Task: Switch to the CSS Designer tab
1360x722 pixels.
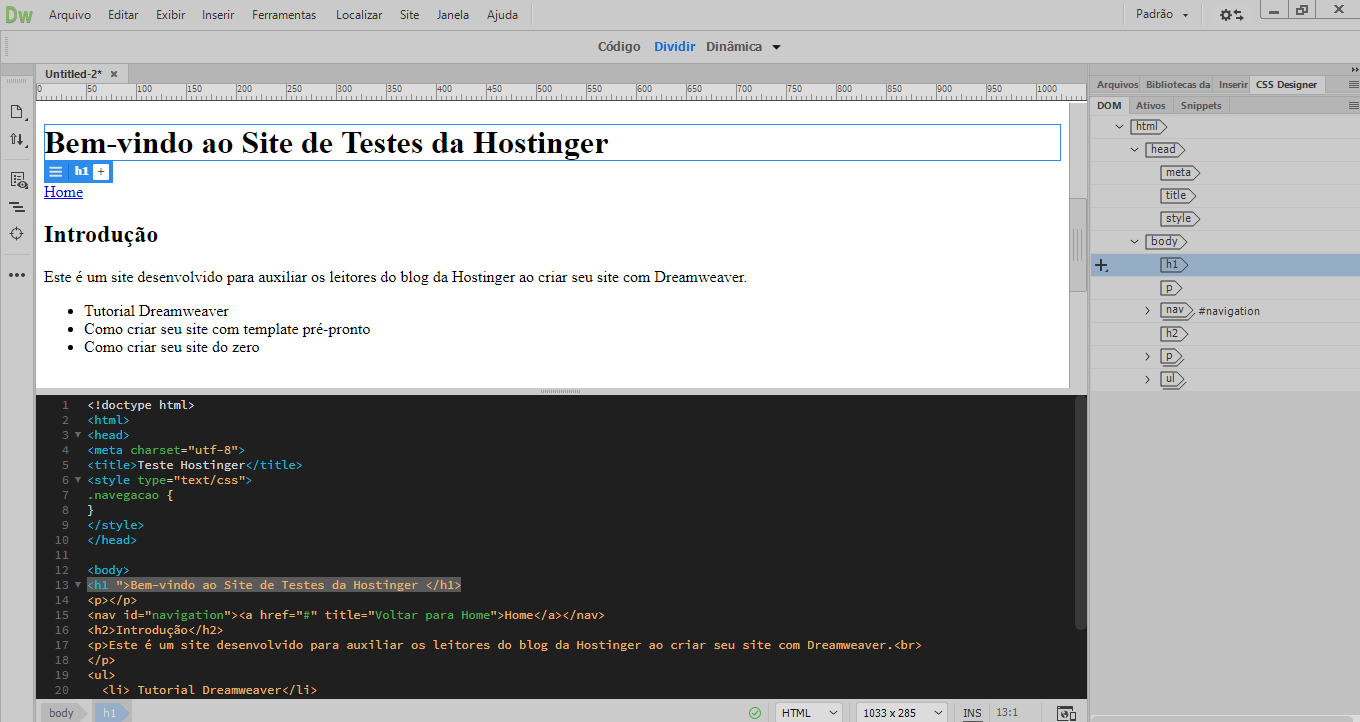Action: coord(1287,85)
